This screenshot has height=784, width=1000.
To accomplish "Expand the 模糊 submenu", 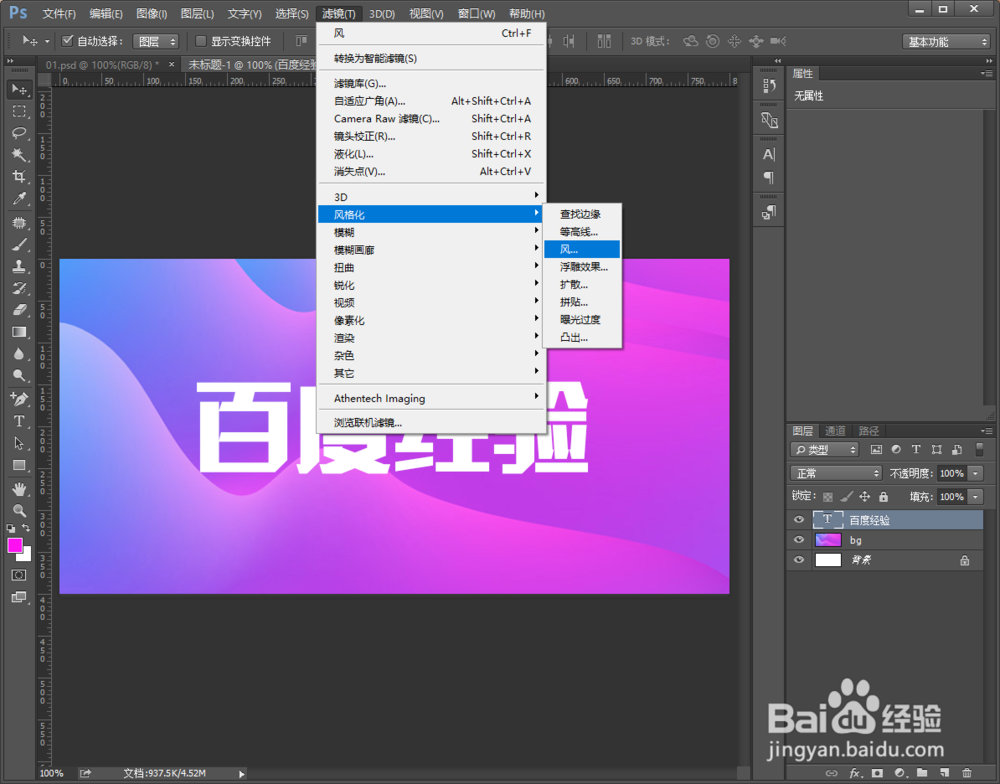I will [431, 232].
